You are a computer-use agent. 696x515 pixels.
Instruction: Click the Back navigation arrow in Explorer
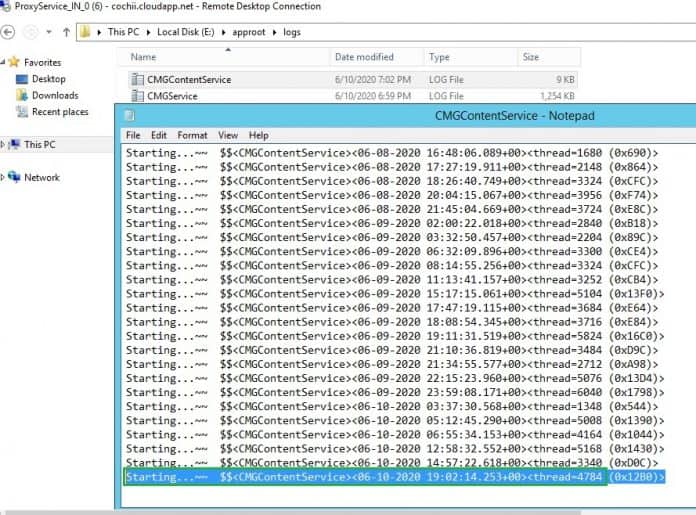pos(8,32)
